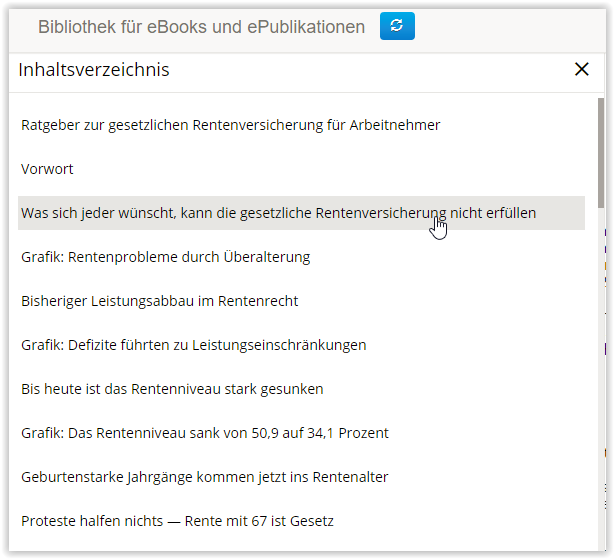Click the 'Bibliothek für eBooks und ePublikationen' title

tap(201, 27)
